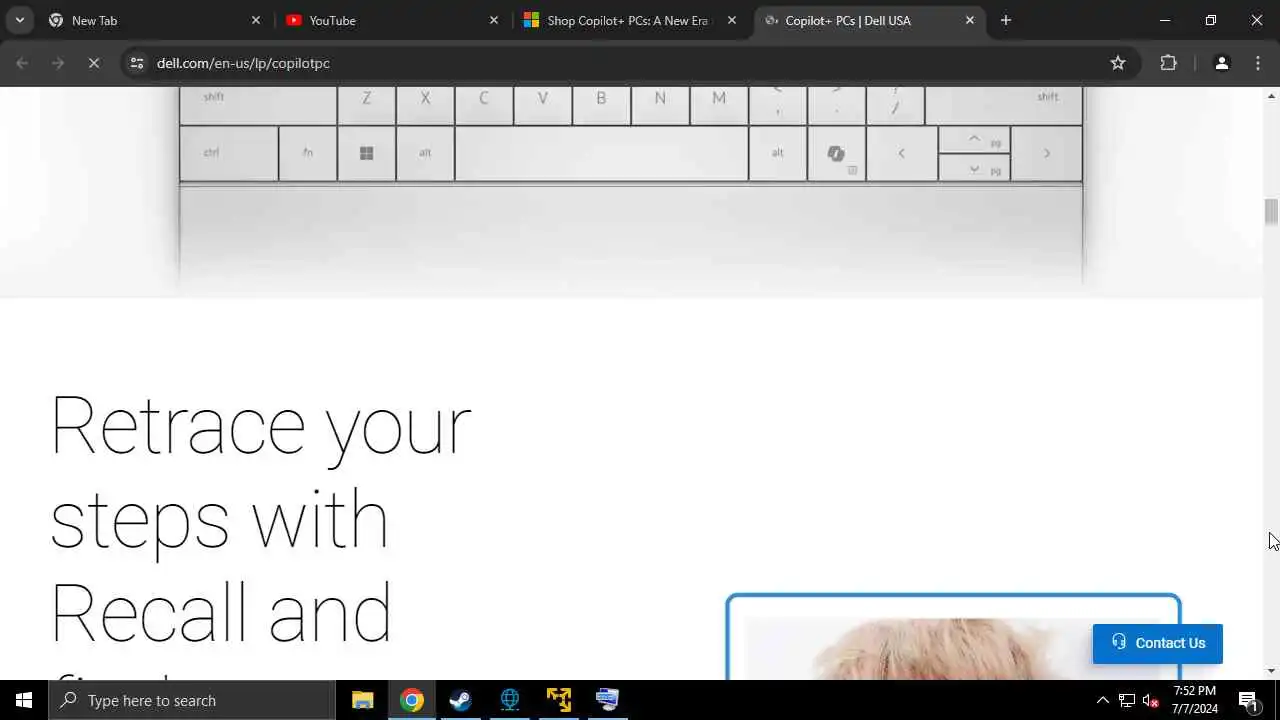Click the page vertical scrollbar thumb
The image size is (1280, 720).
1271,212
